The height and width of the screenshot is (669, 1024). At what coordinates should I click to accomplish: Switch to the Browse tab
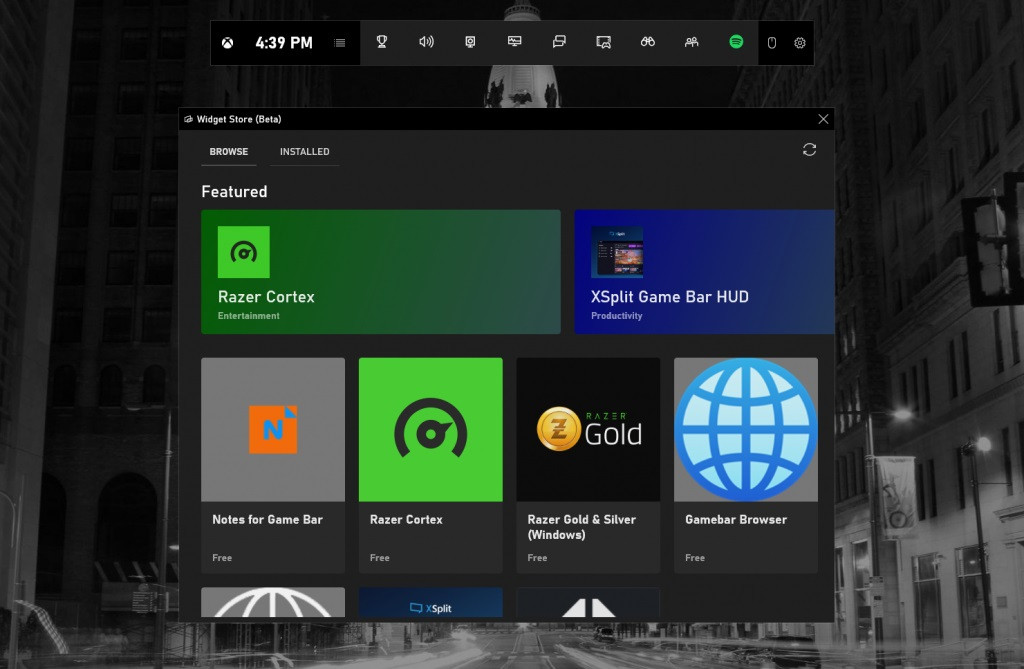pos(229,152)
